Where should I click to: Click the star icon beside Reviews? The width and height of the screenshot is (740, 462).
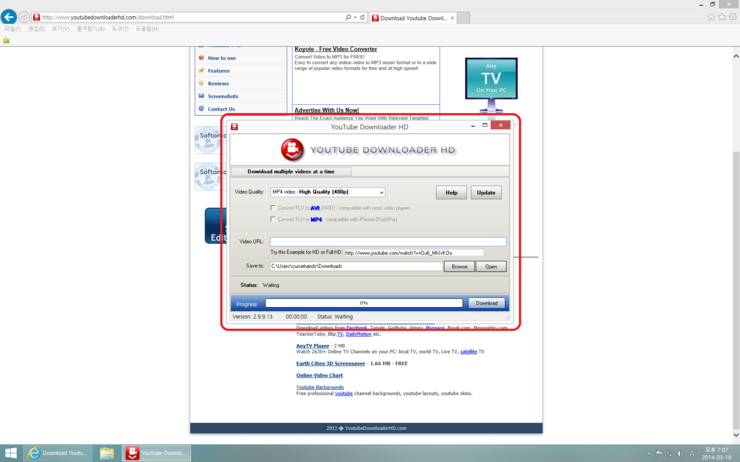(x=201, y=83)
